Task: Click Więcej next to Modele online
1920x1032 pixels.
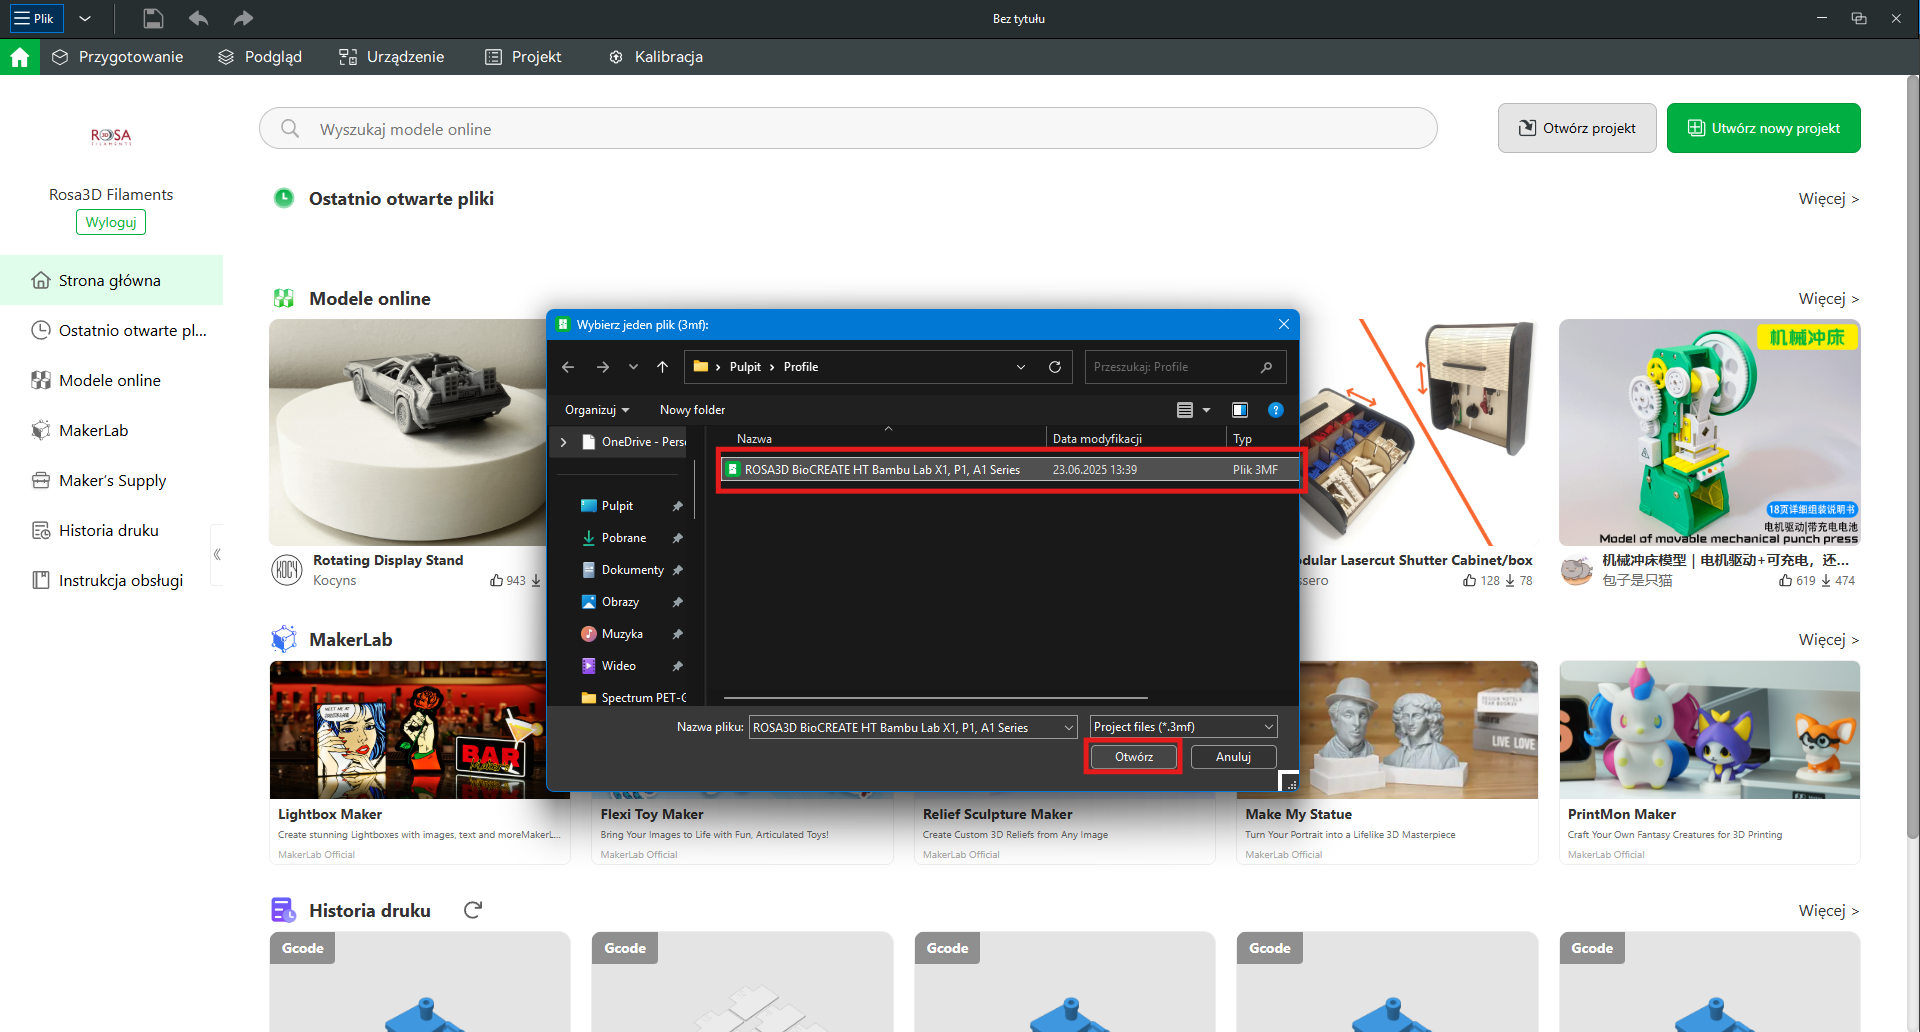Action: point(1828,299)
